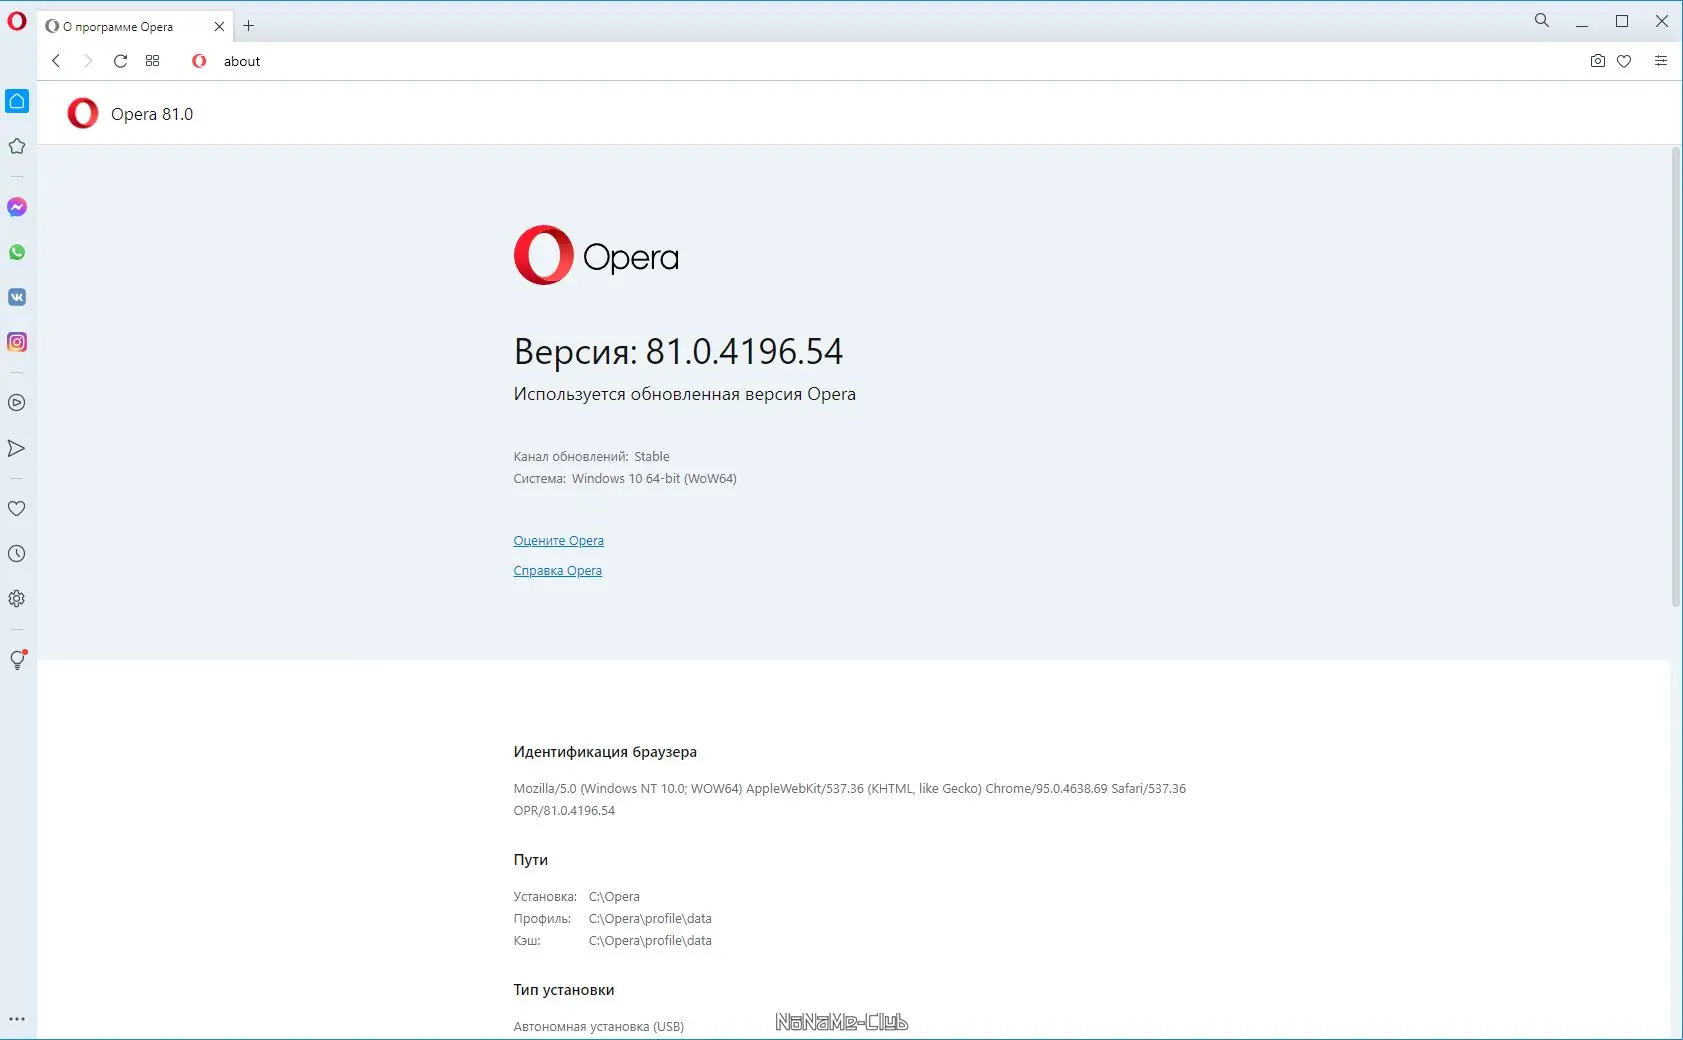Open Instagram in the sidebar
This screenshot has width=1683, height=1040.
point(17,342)
